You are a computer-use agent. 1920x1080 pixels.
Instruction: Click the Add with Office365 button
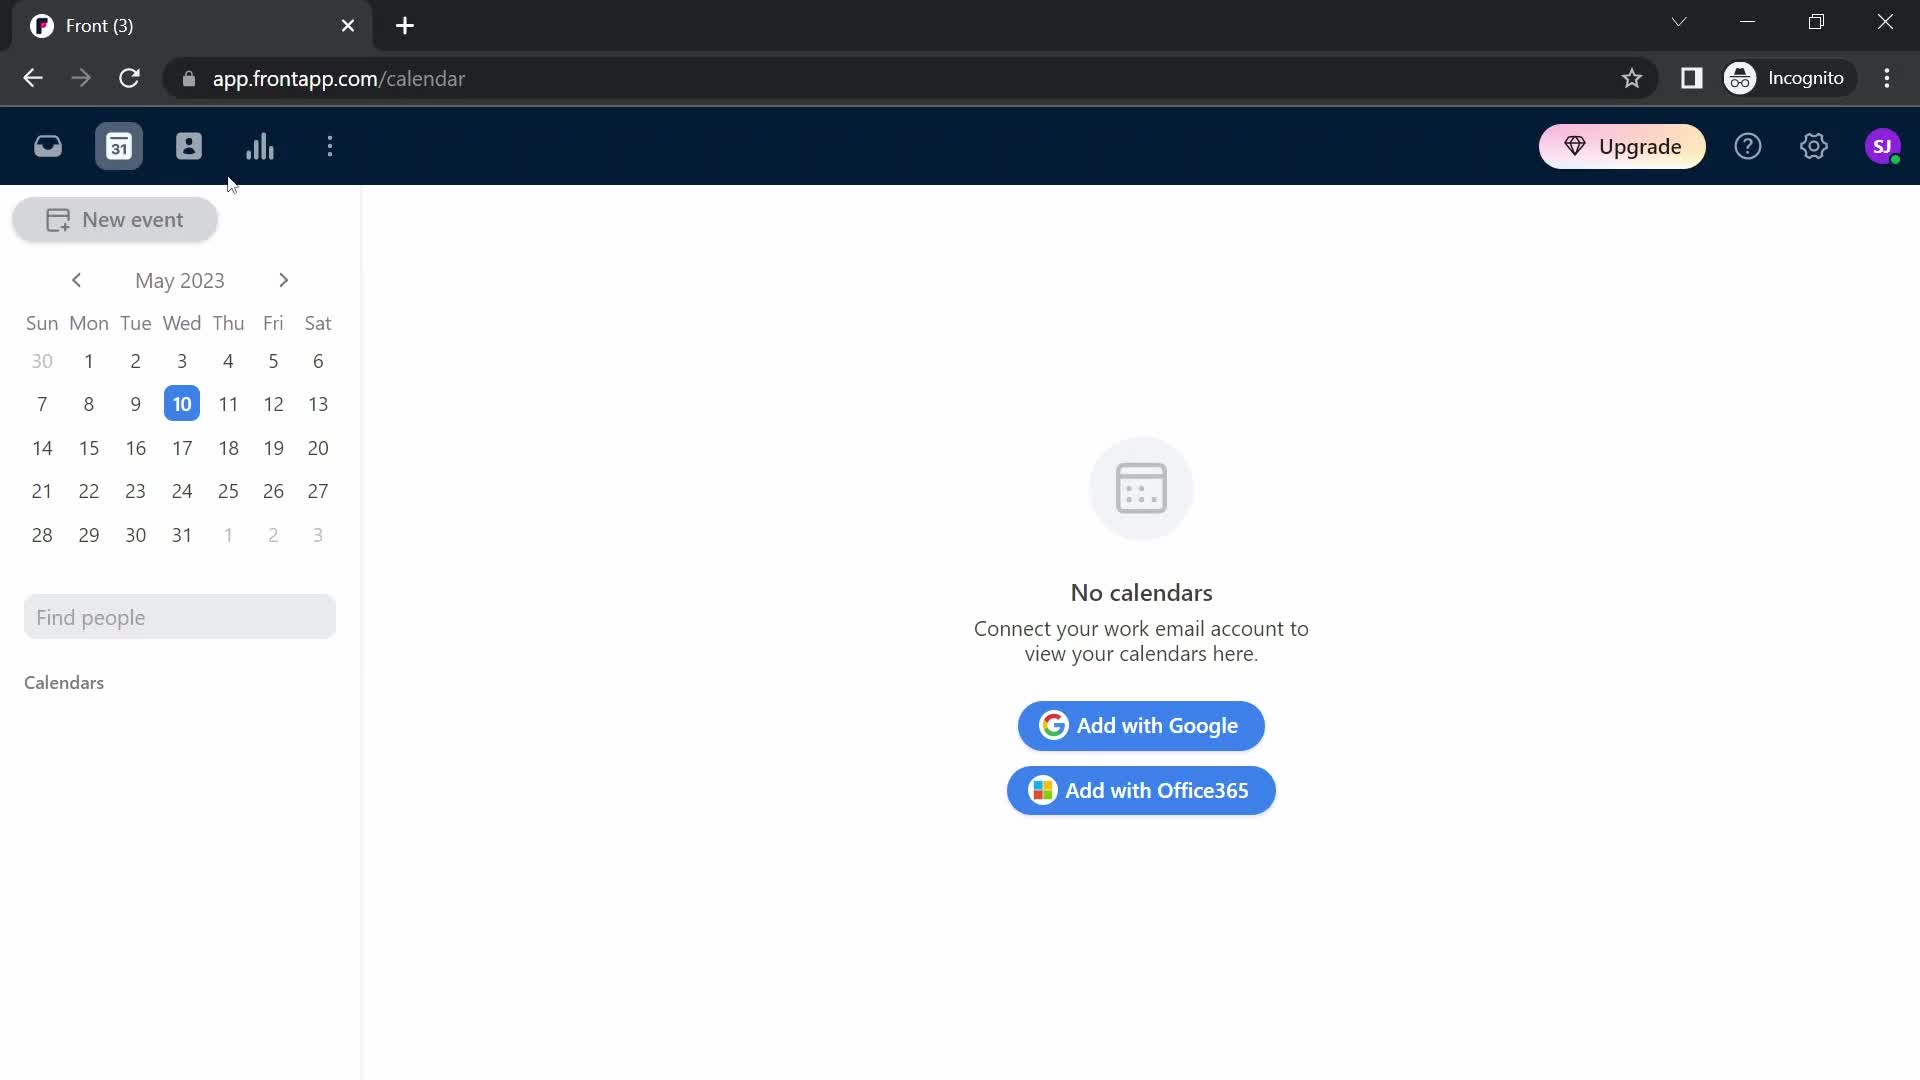click(1139, 790)
